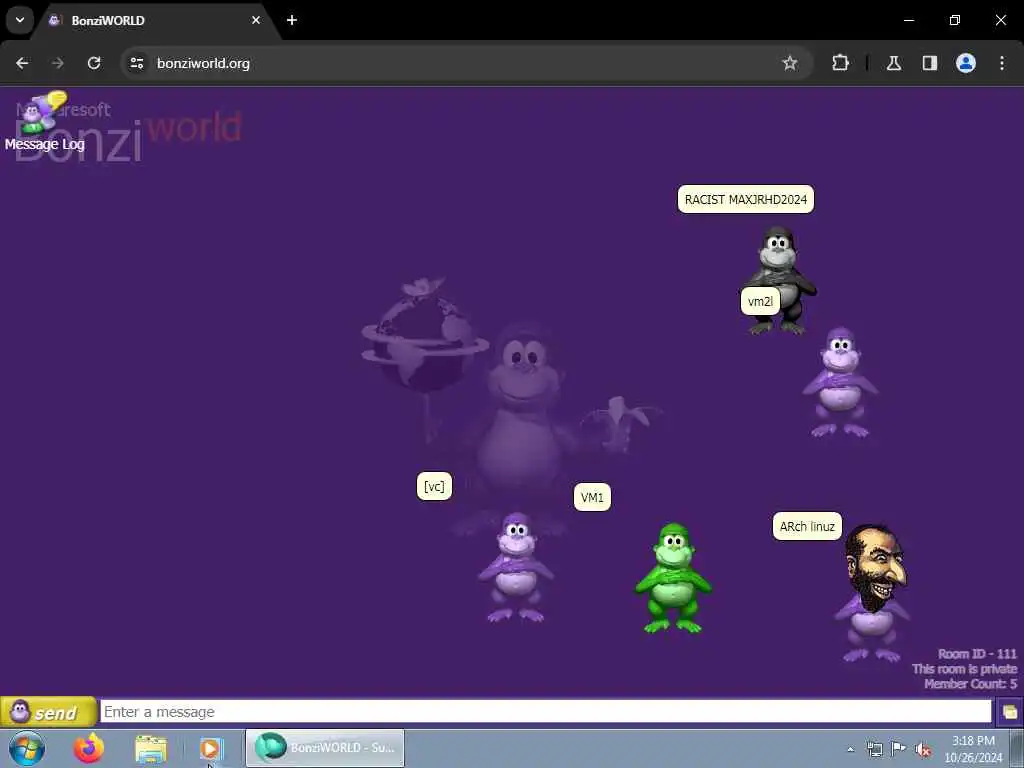This screenshot has width=1024, height=768.
Task: Go back to the previous page
Action: (22, 63)
